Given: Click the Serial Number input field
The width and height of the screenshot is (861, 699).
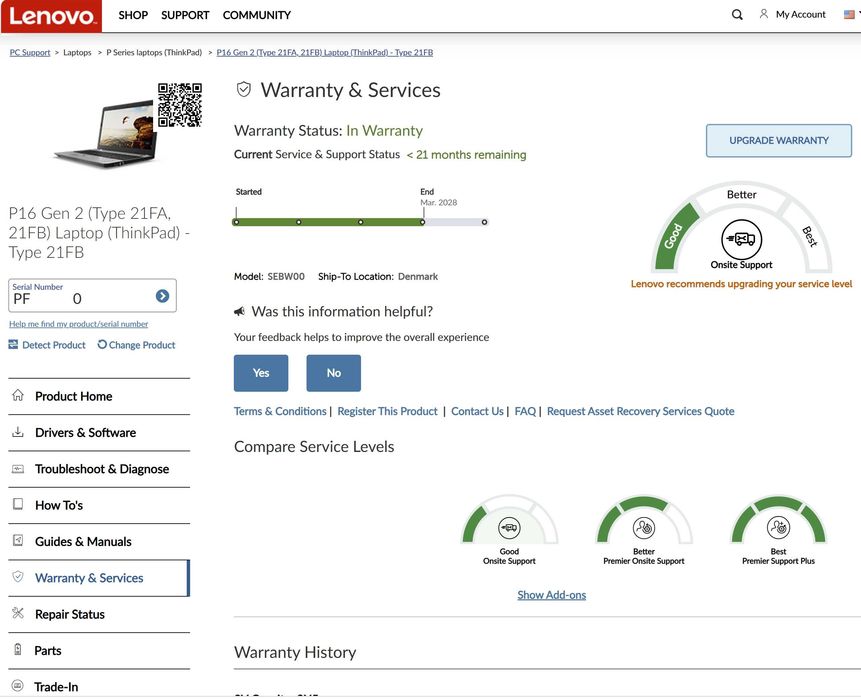Looking at the screenshot, I should pyautogui.click(x=92, y=295).
